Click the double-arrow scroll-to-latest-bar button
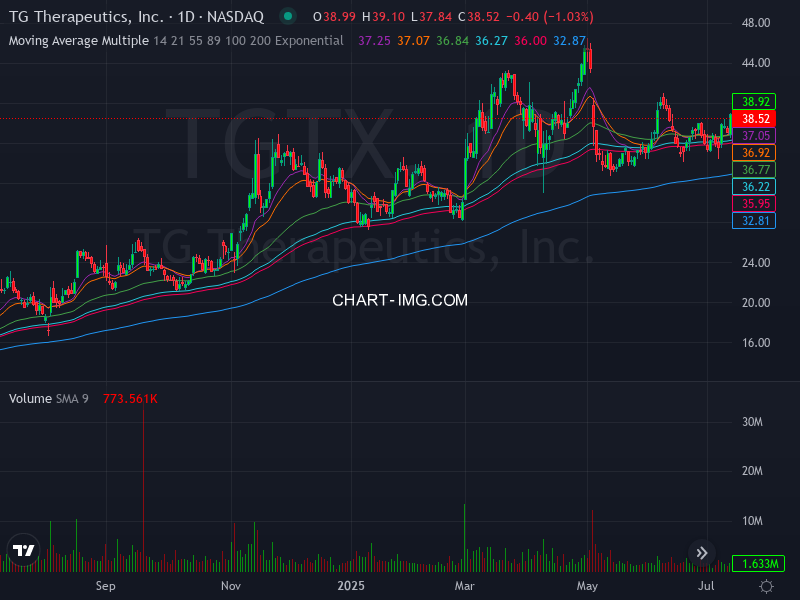The height and width of the screenshot is (600, 800). pyautogui.click(x=702, y=552)
